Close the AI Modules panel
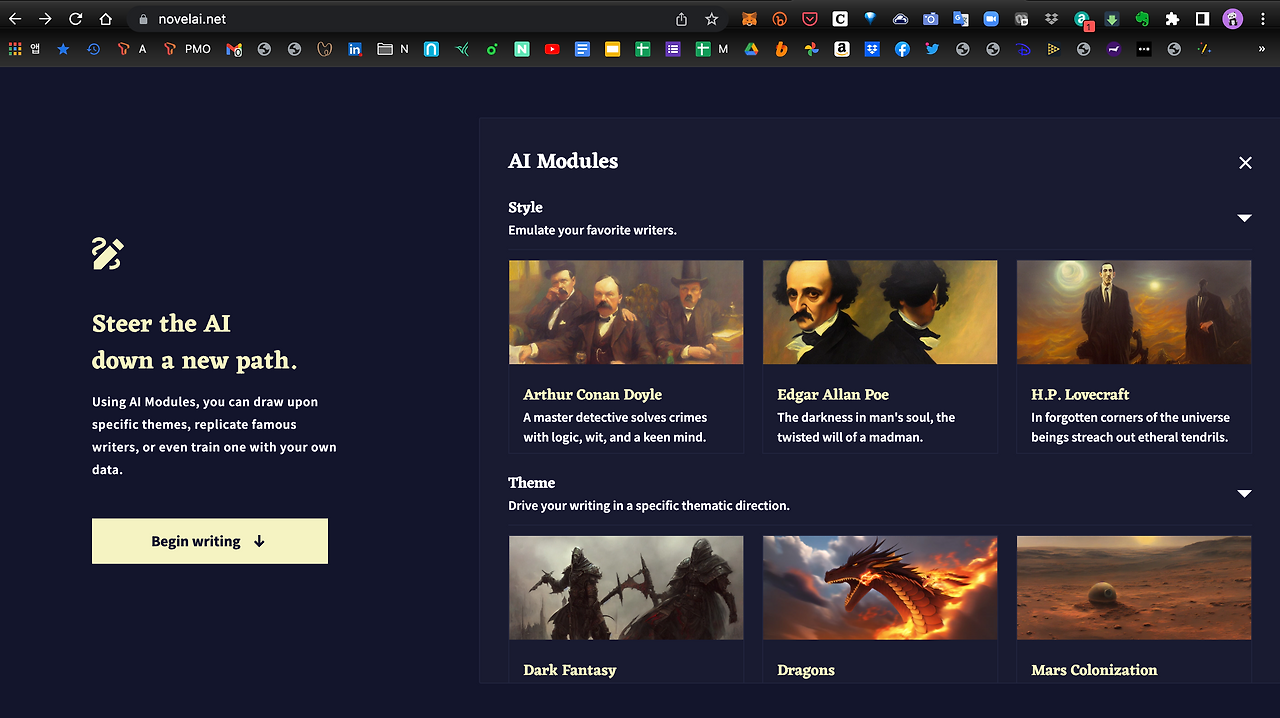This screenshot has width=1280, height=718. tap(1245, 162)
